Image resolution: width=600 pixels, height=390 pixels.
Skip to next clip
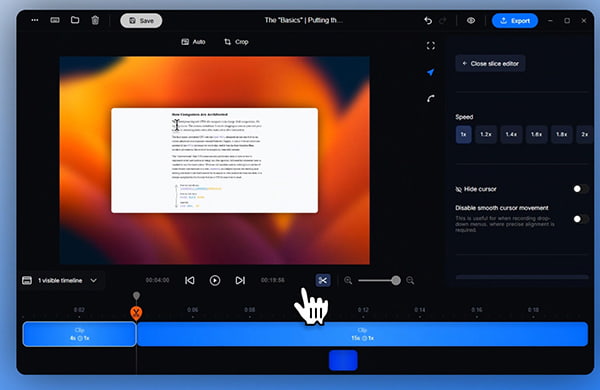pos(240,281)
